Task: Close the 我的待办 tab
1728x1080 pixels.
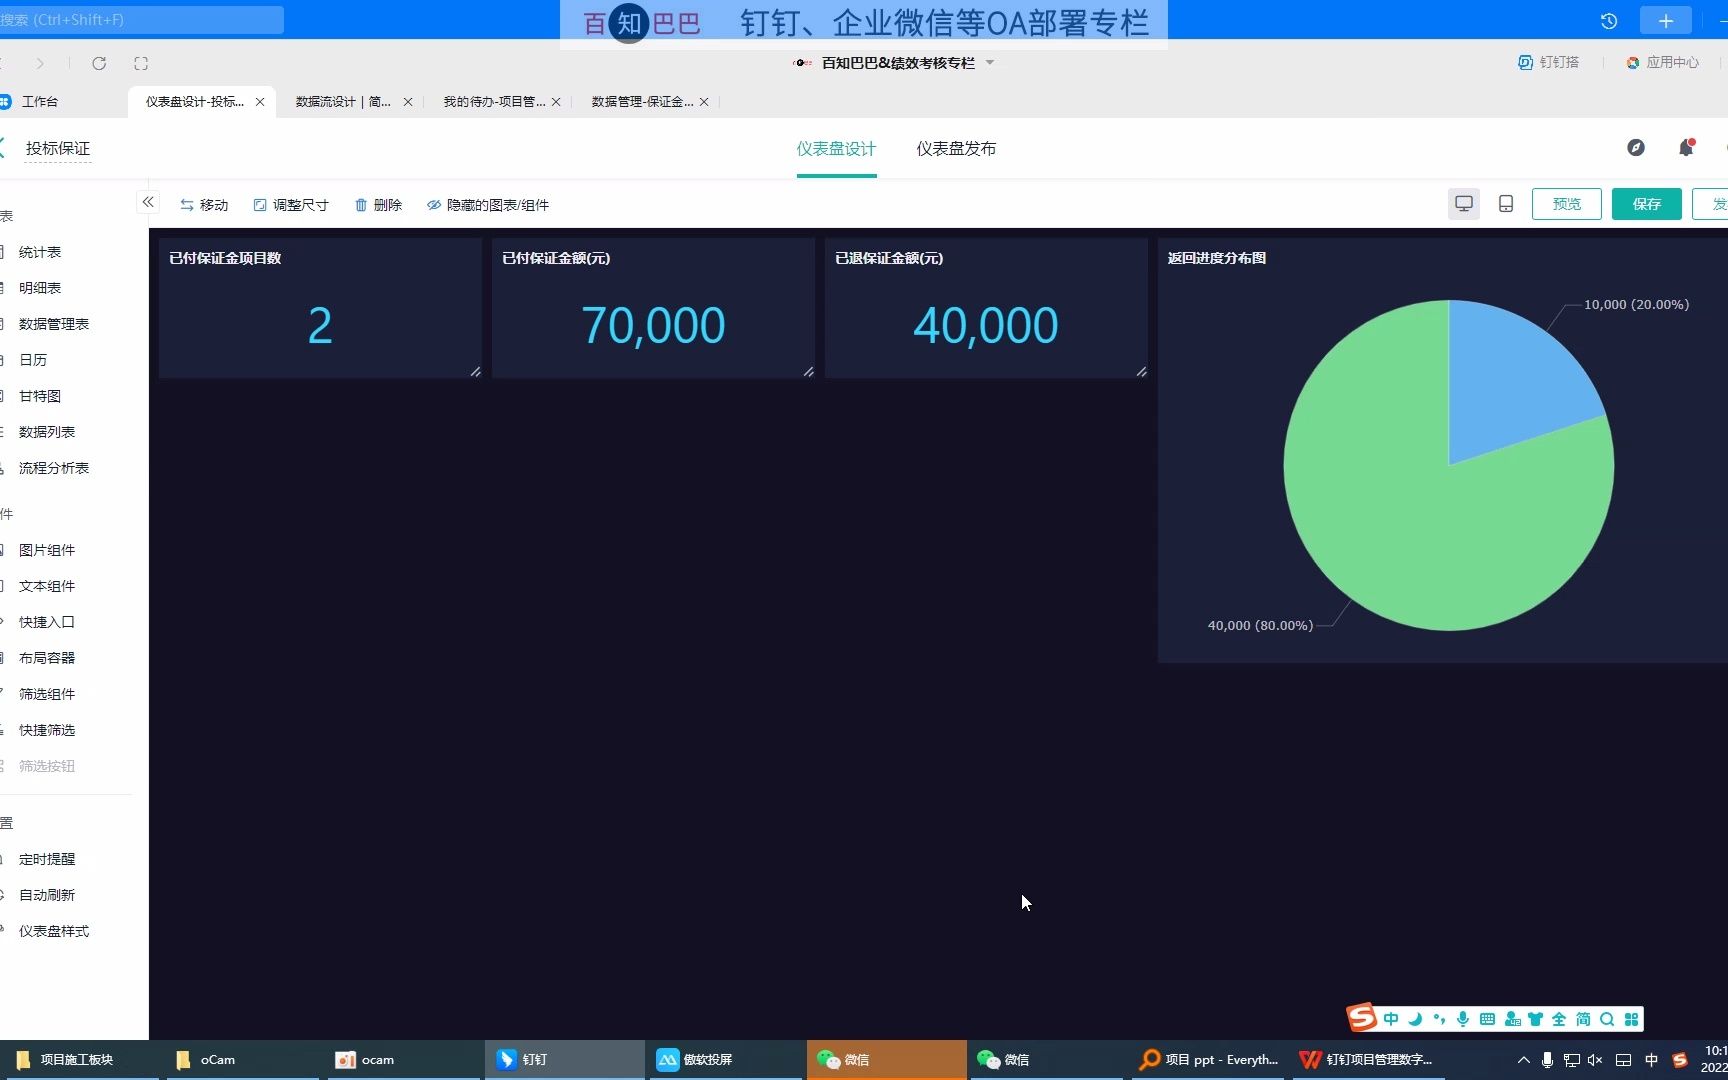Action: point(556,102)
